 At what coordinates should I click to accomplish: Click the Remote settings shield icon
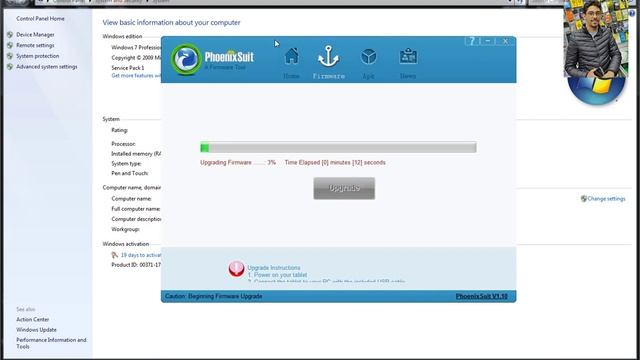[x=10, y=45]
